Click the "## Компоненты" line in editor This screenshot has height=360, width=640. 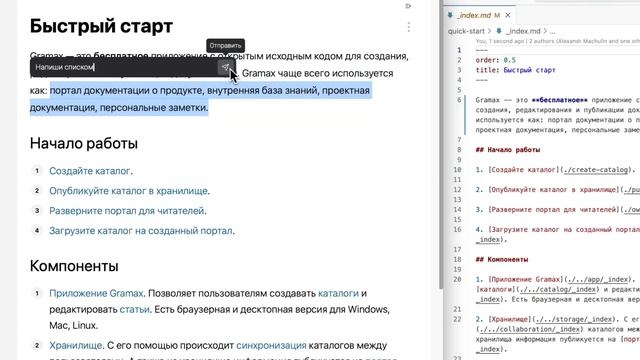(502, 260)
